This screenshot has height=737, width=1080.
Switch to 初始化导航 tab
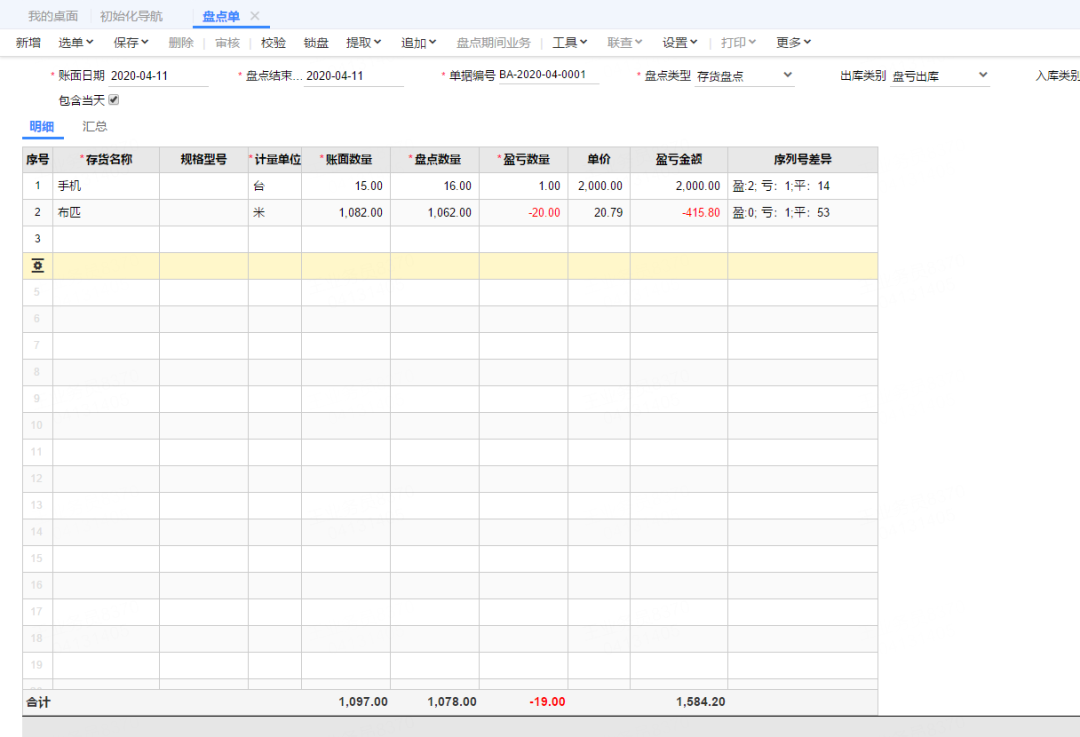click(131, 16)
